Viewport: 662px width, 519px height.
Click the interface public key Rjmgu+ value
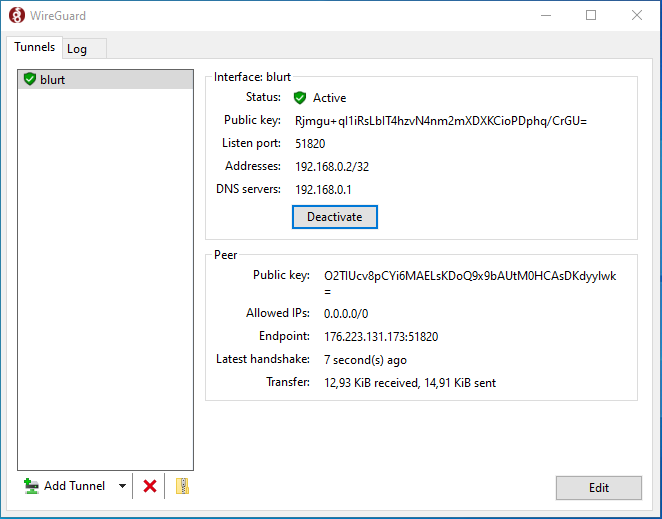click(x=441, y=121)
